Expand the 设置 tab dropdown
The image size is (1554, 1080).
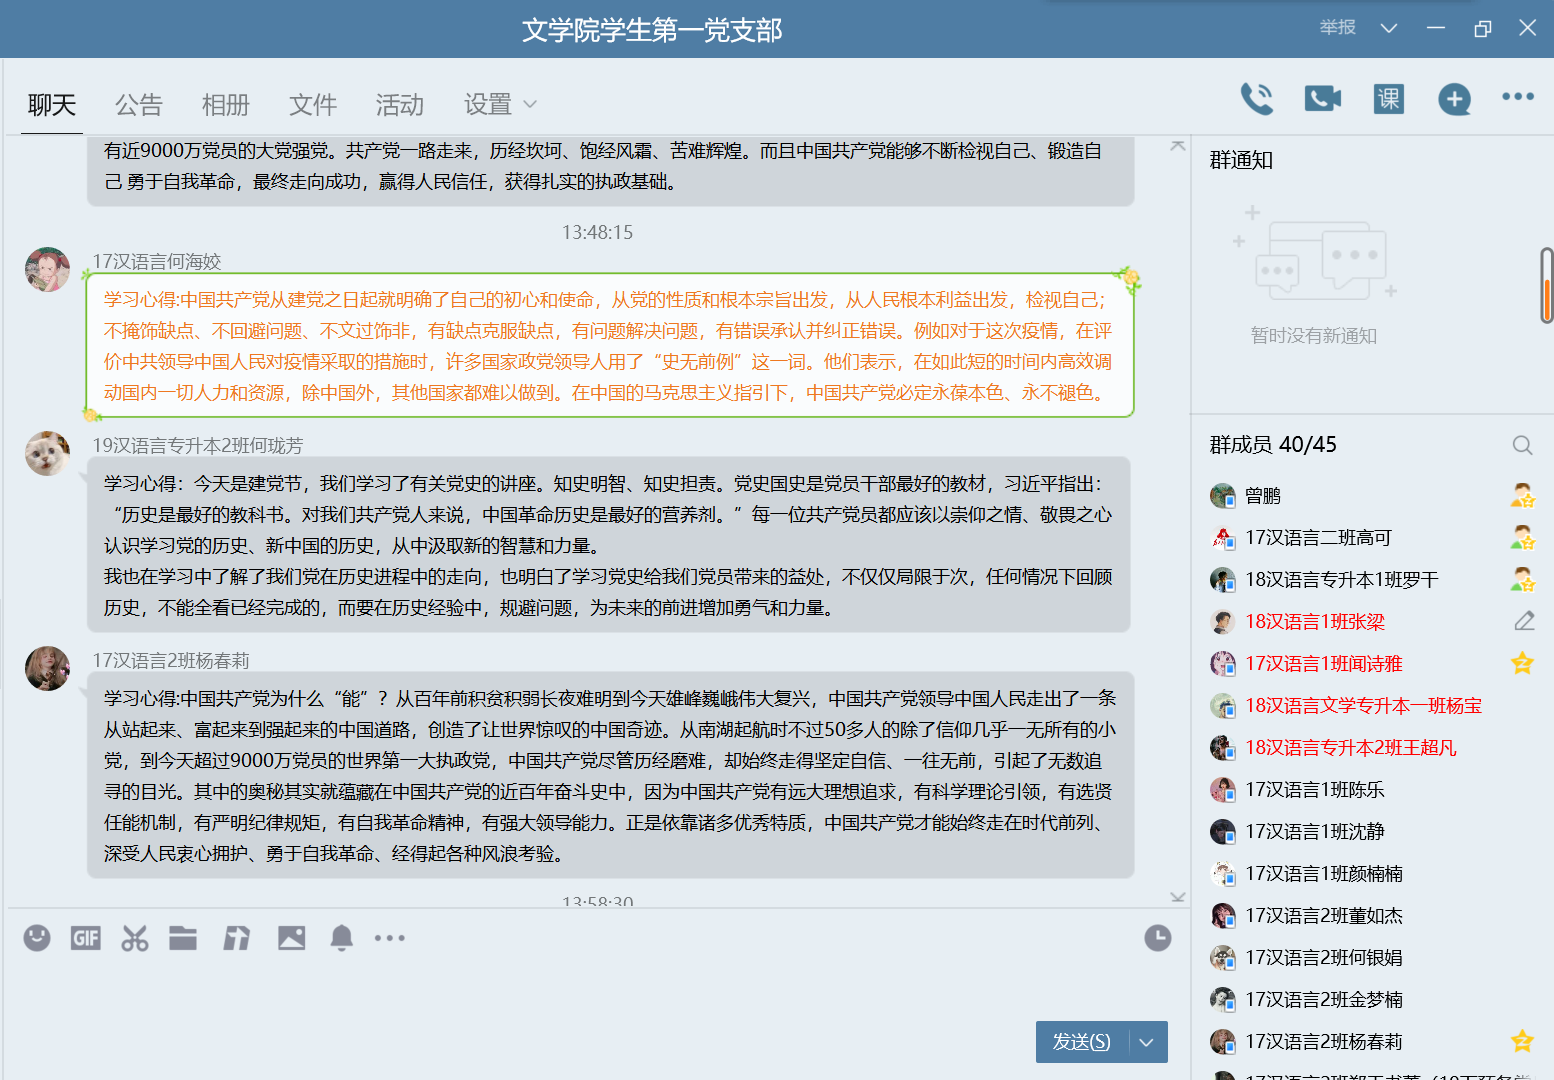tap(530, 105)
